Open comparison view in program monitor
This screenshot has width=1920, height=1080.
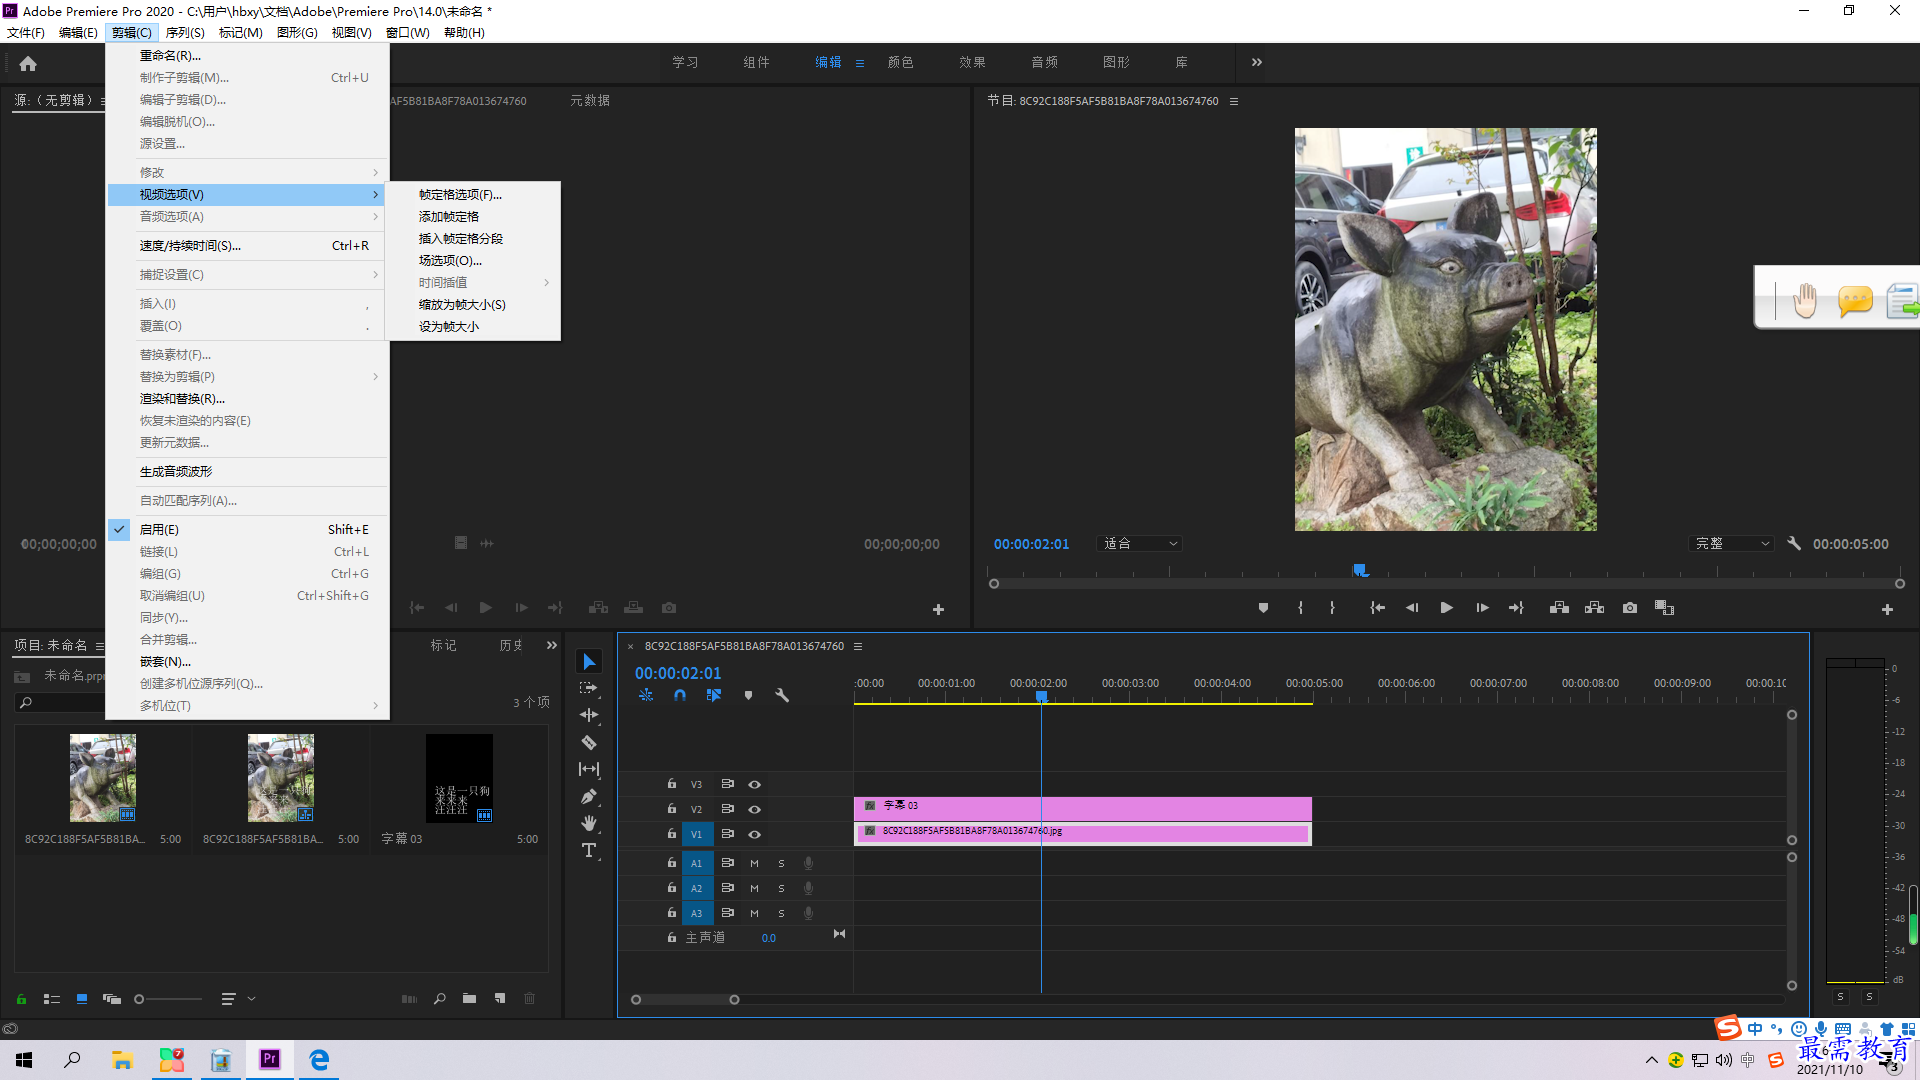[1664, 608]
